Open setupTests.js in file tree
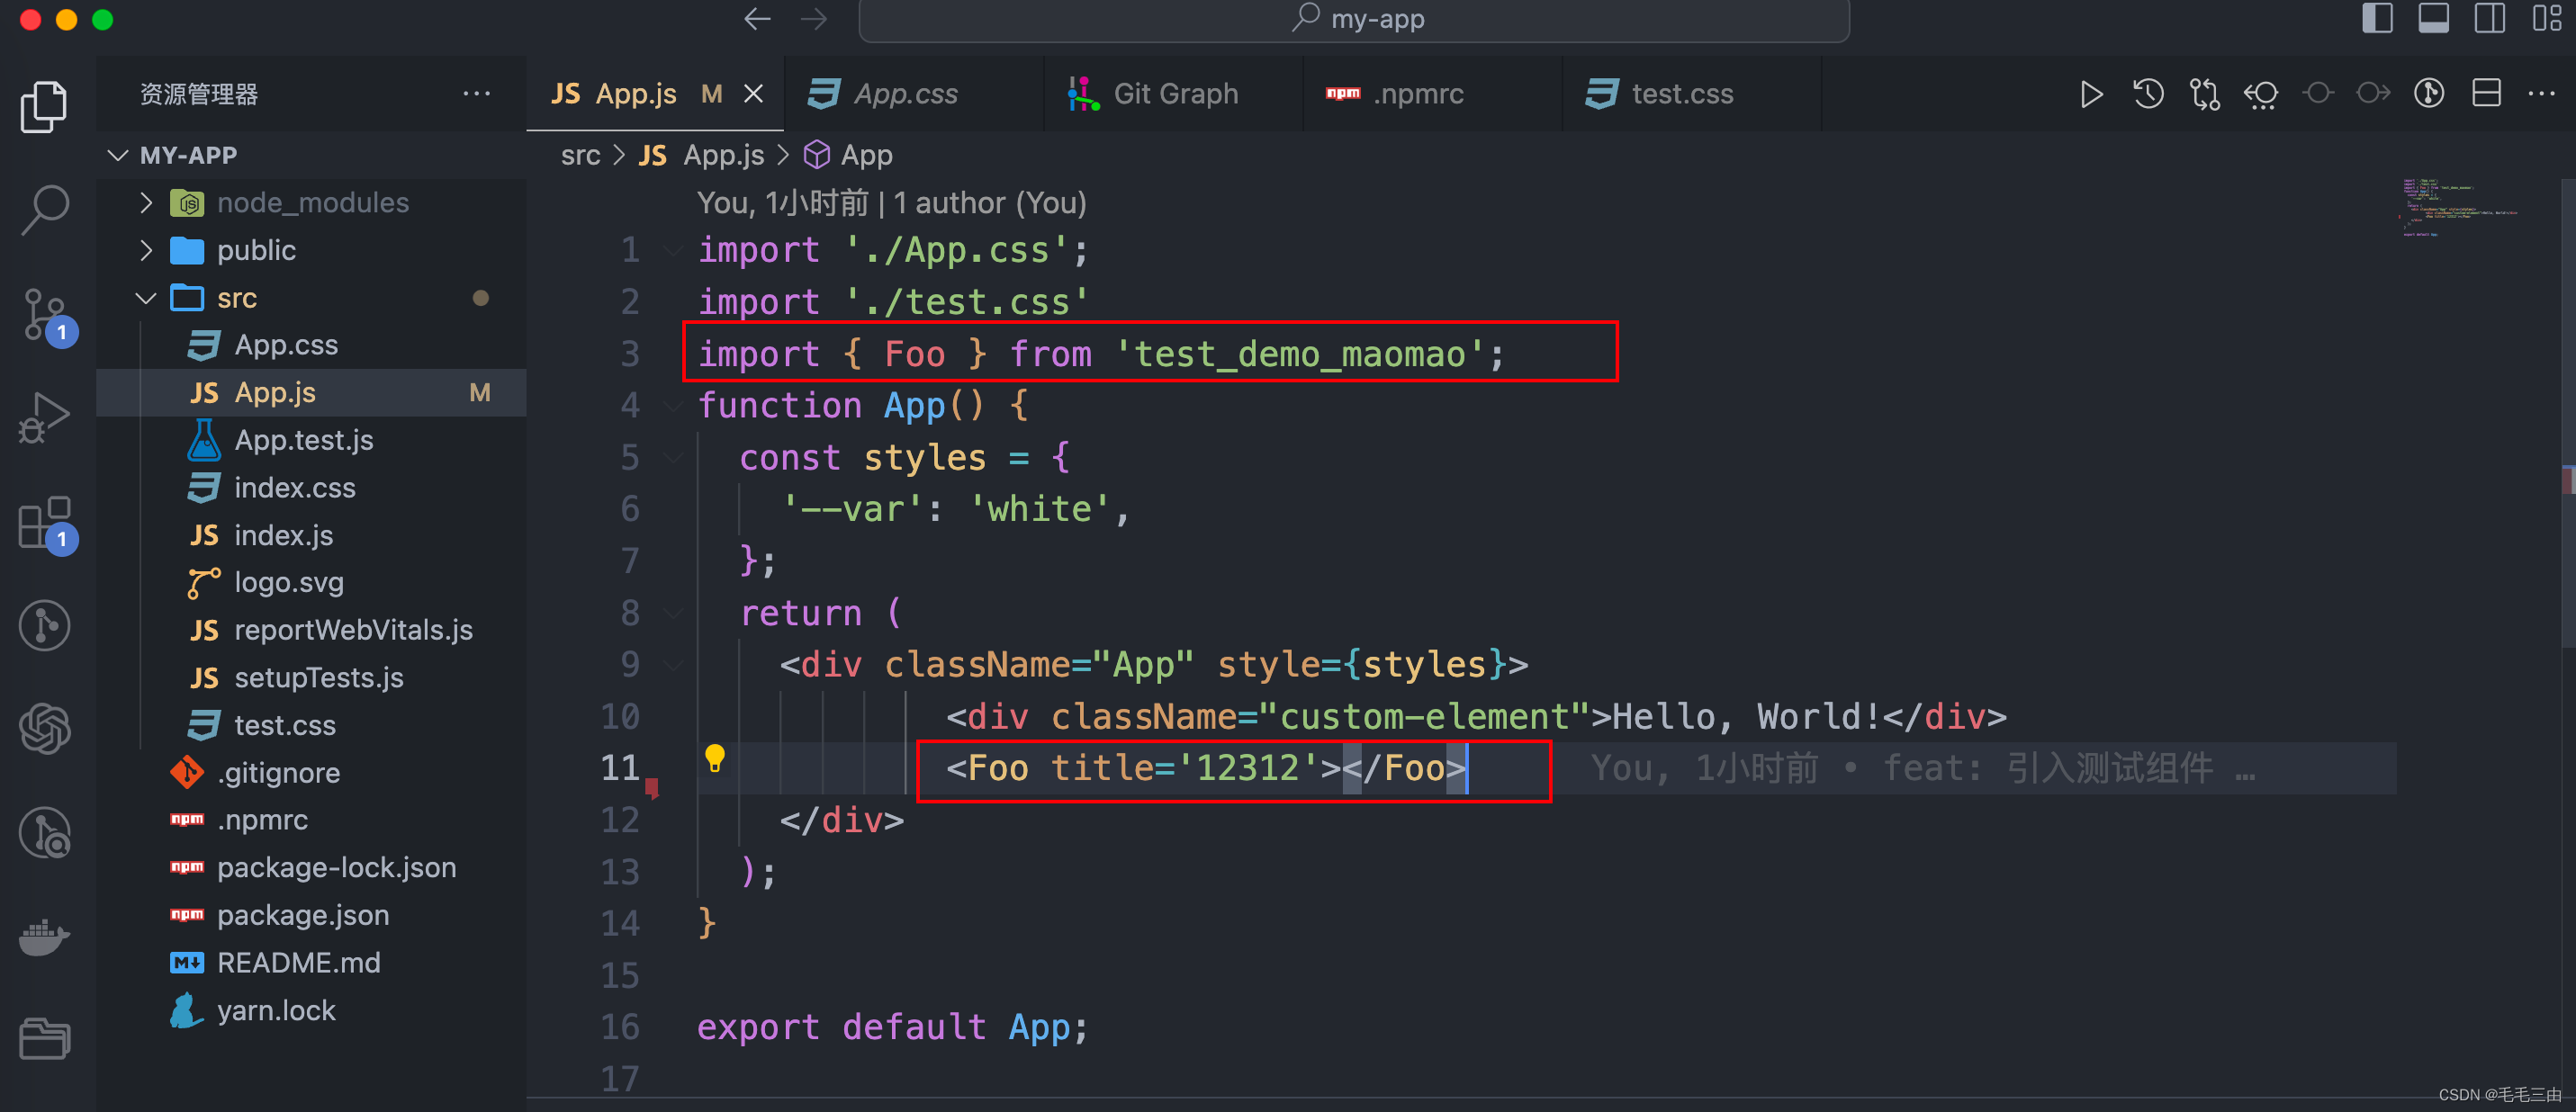 [x=318, y=678]
